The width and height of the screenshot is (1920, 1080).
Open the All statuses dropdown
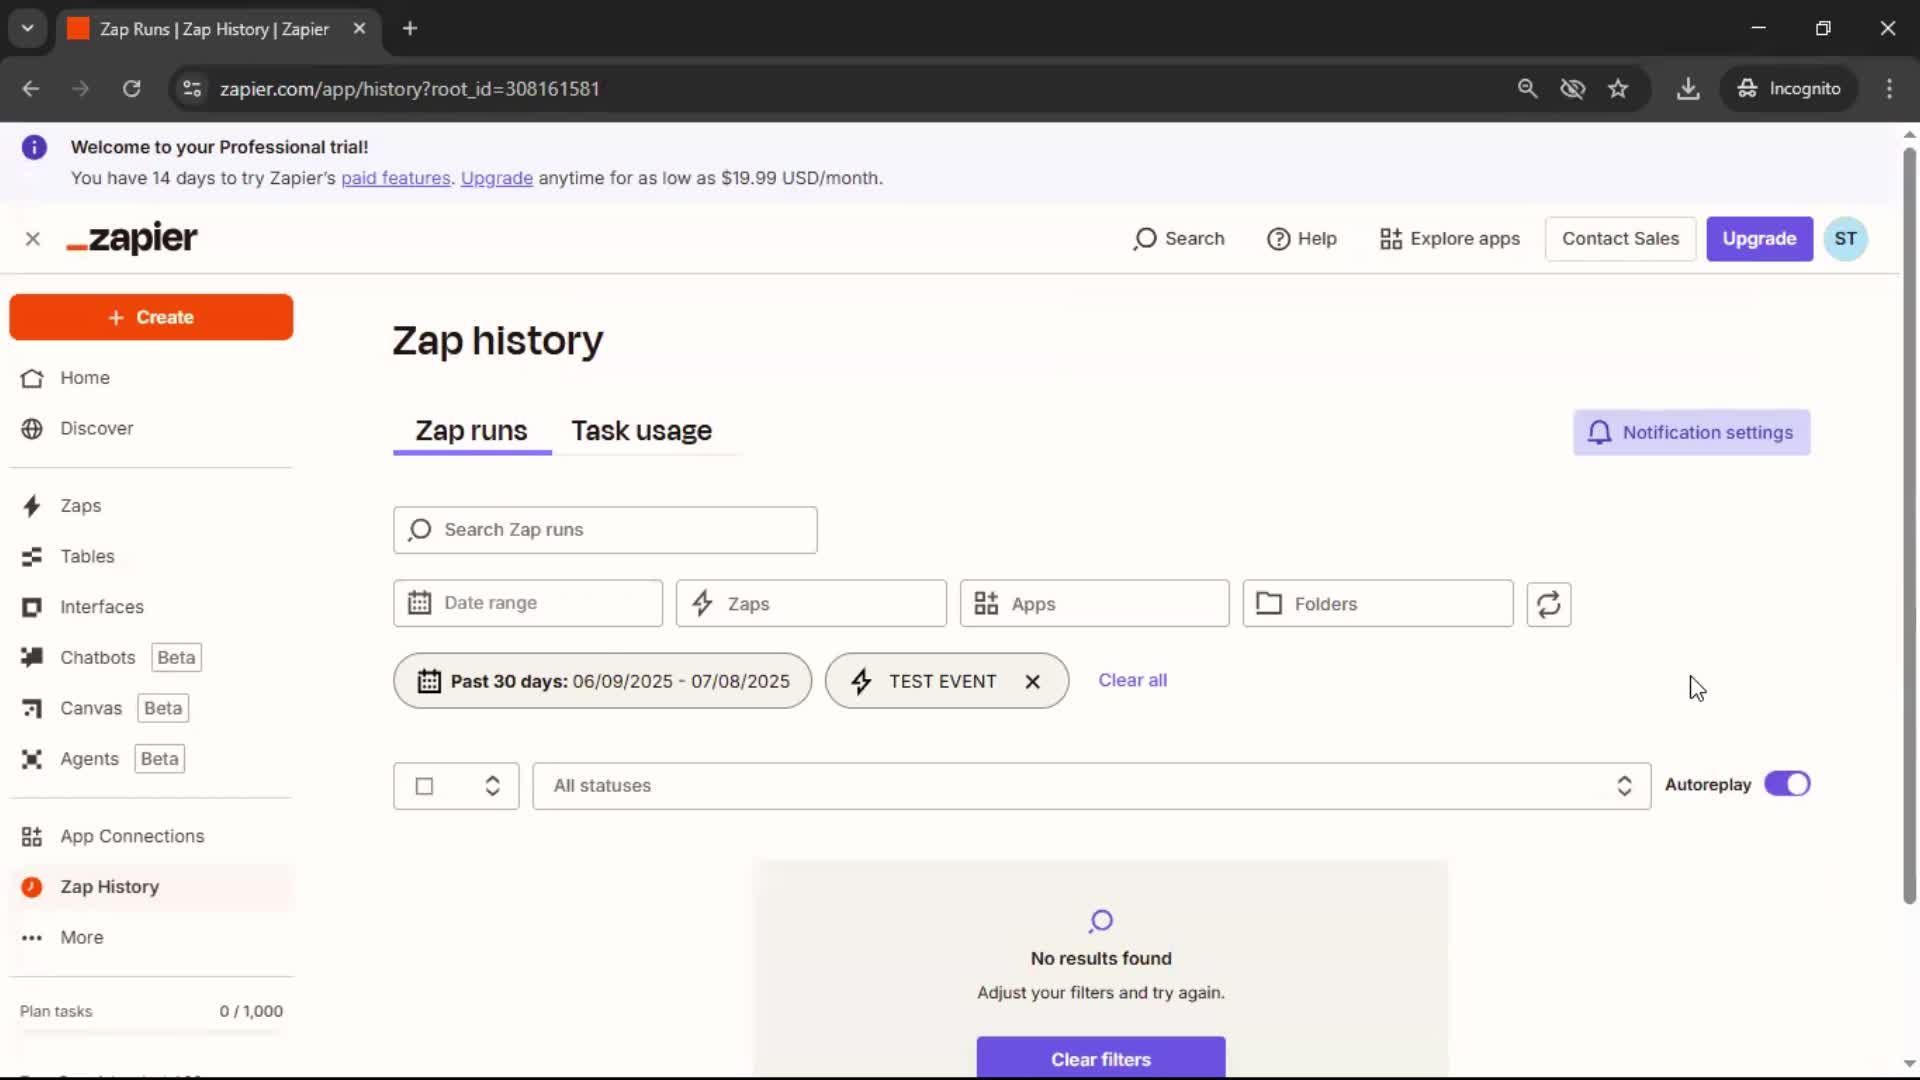point(1091,787)
